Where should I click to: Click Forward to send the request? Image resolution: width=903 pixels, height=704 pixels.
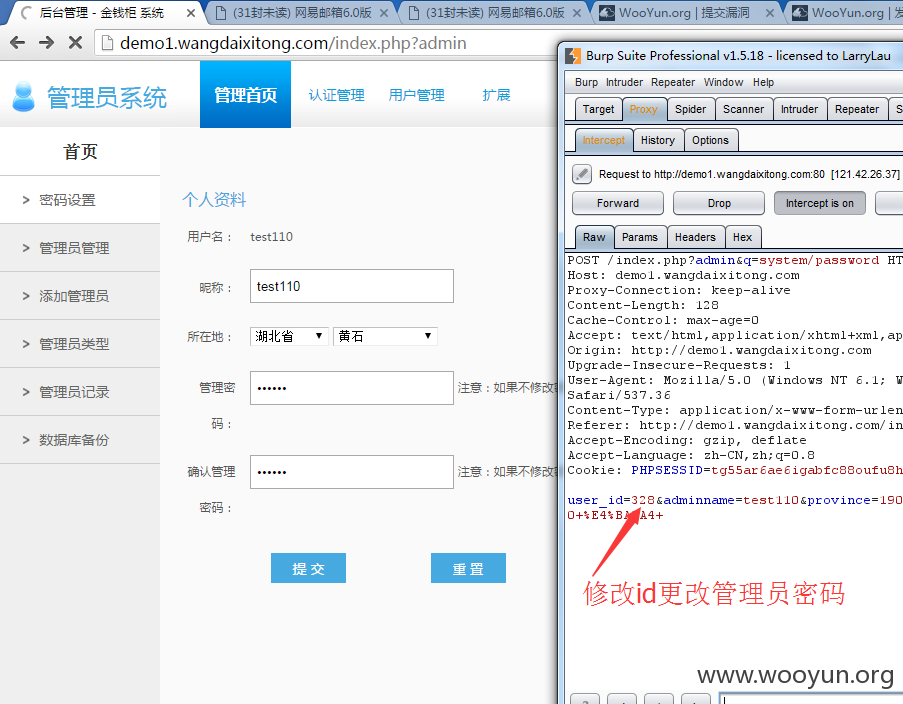[618, 203]
